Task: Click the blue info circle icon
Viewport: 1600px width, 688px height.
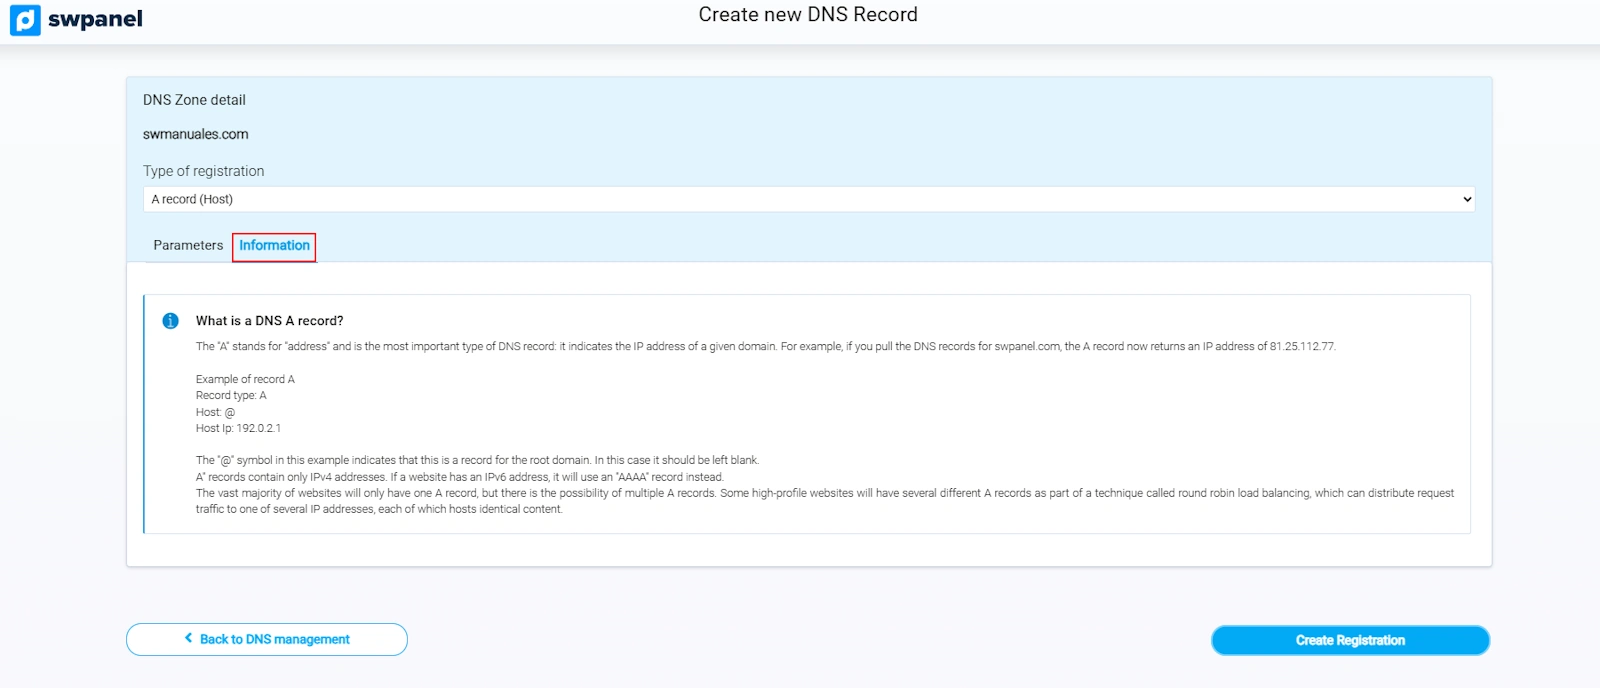Action: [170, 321]
